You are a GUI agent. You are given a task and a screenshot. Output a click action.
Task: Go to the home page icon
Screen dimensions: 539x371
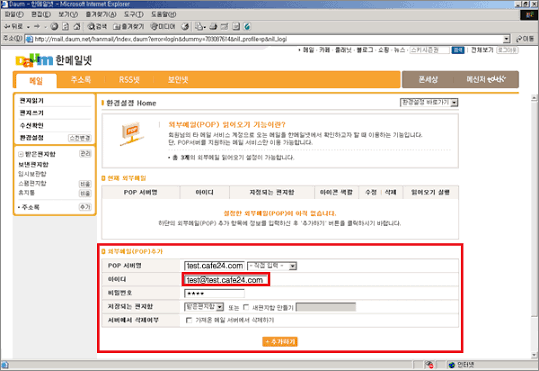coord(77,26)
